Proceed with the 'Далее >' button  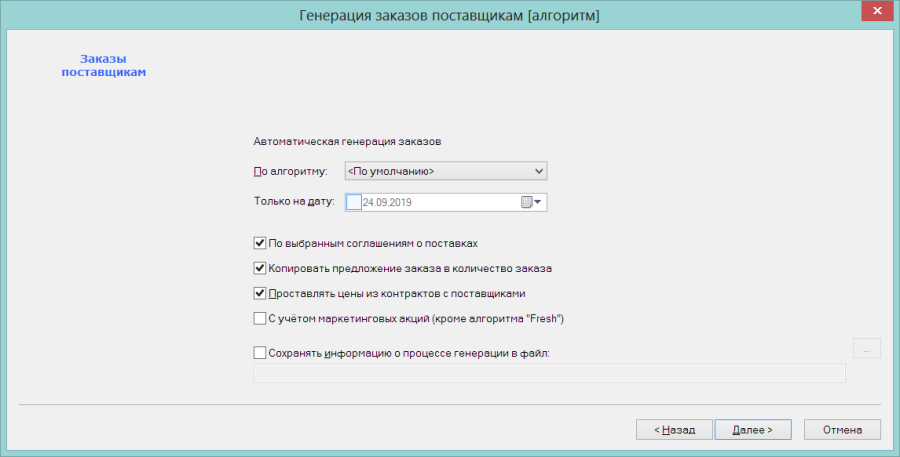(x=753, y=429)
